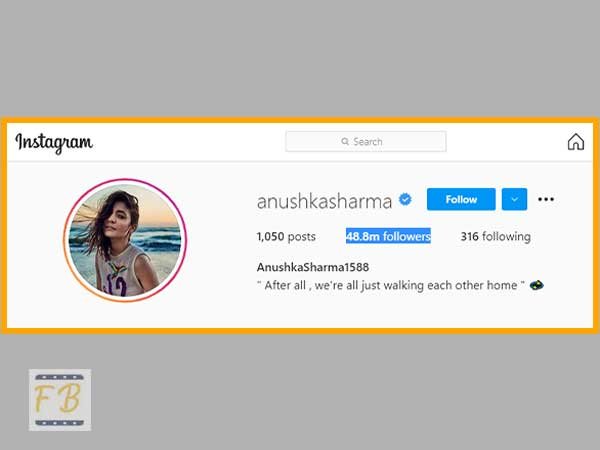Click the magnifier icon in the search box
Image resolution: width=600 pixels, height=450 pixels.
[345, 142]
